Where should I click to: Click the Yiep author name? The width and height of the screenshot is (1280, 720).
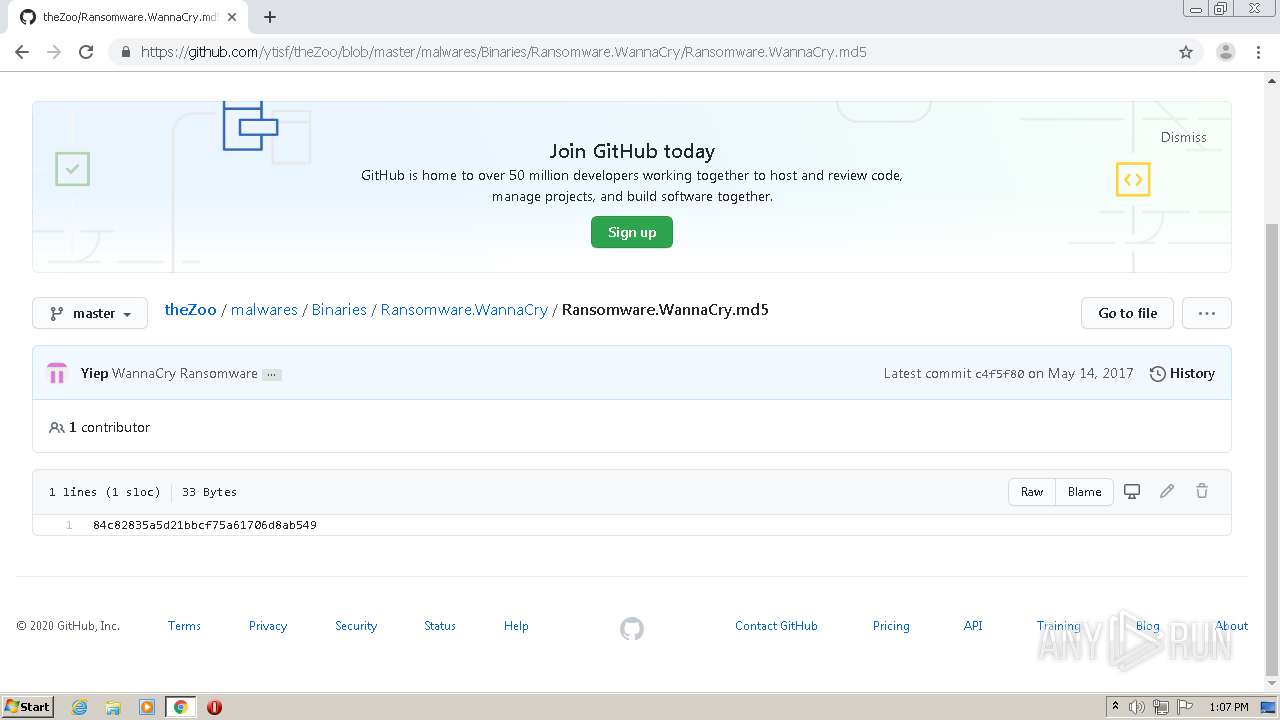pos(94,373)
